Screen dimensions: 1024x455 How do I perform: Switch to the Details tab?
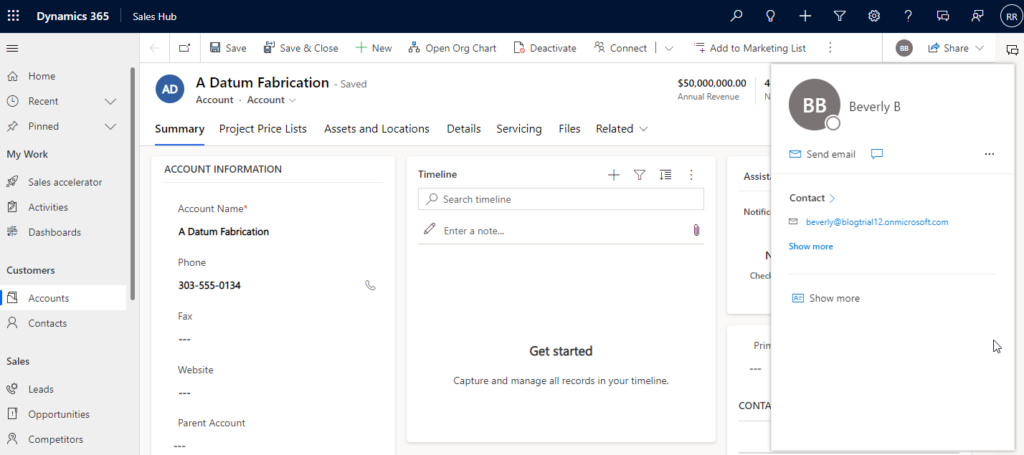(x=463, y=129)
